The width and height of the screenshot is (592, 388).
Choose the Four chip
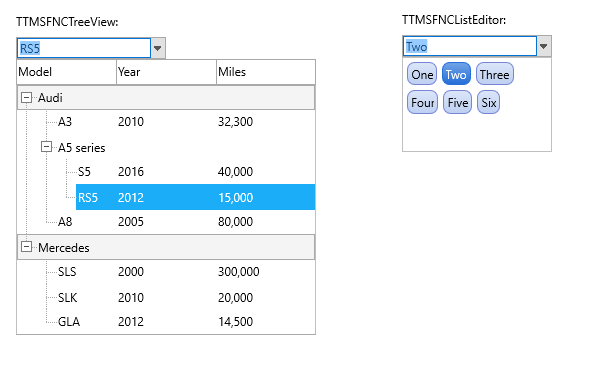coord(422,102)
